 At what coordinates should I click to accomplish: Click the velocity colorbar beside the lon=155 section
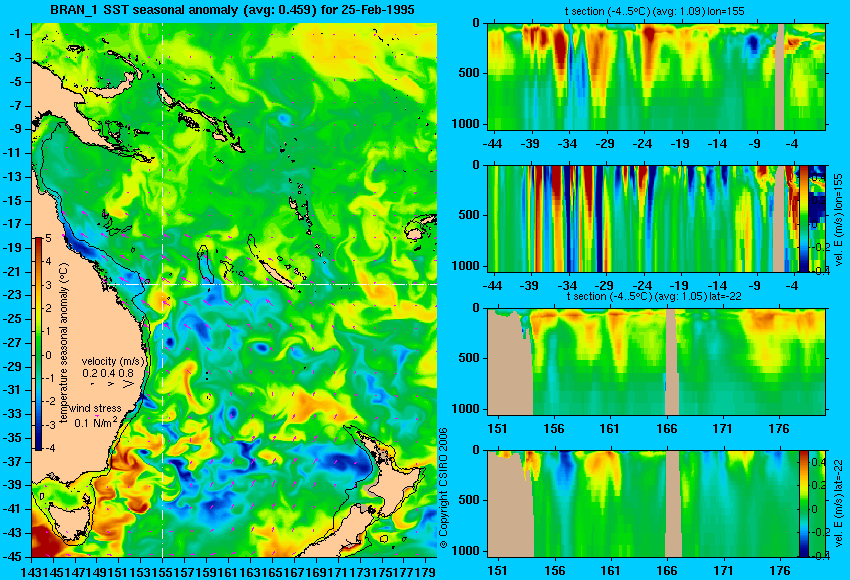(804, 218)
